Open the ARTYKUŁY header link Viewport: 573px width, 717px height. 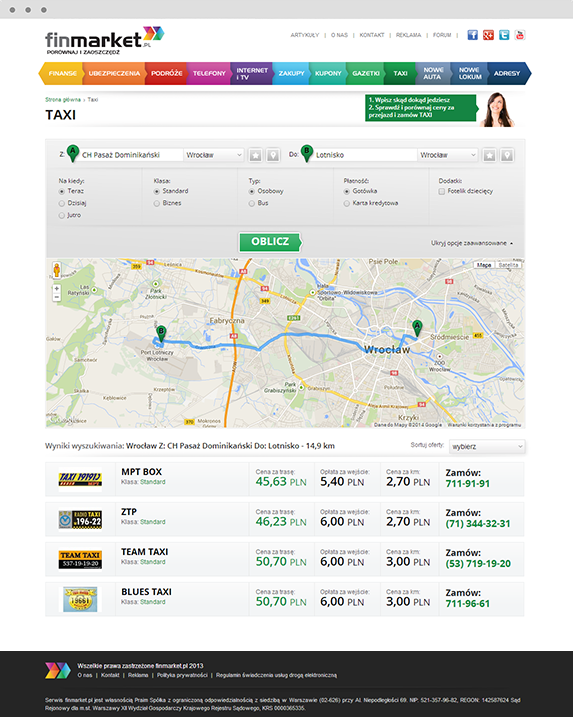pyautogui.click(x=305, y=35)
